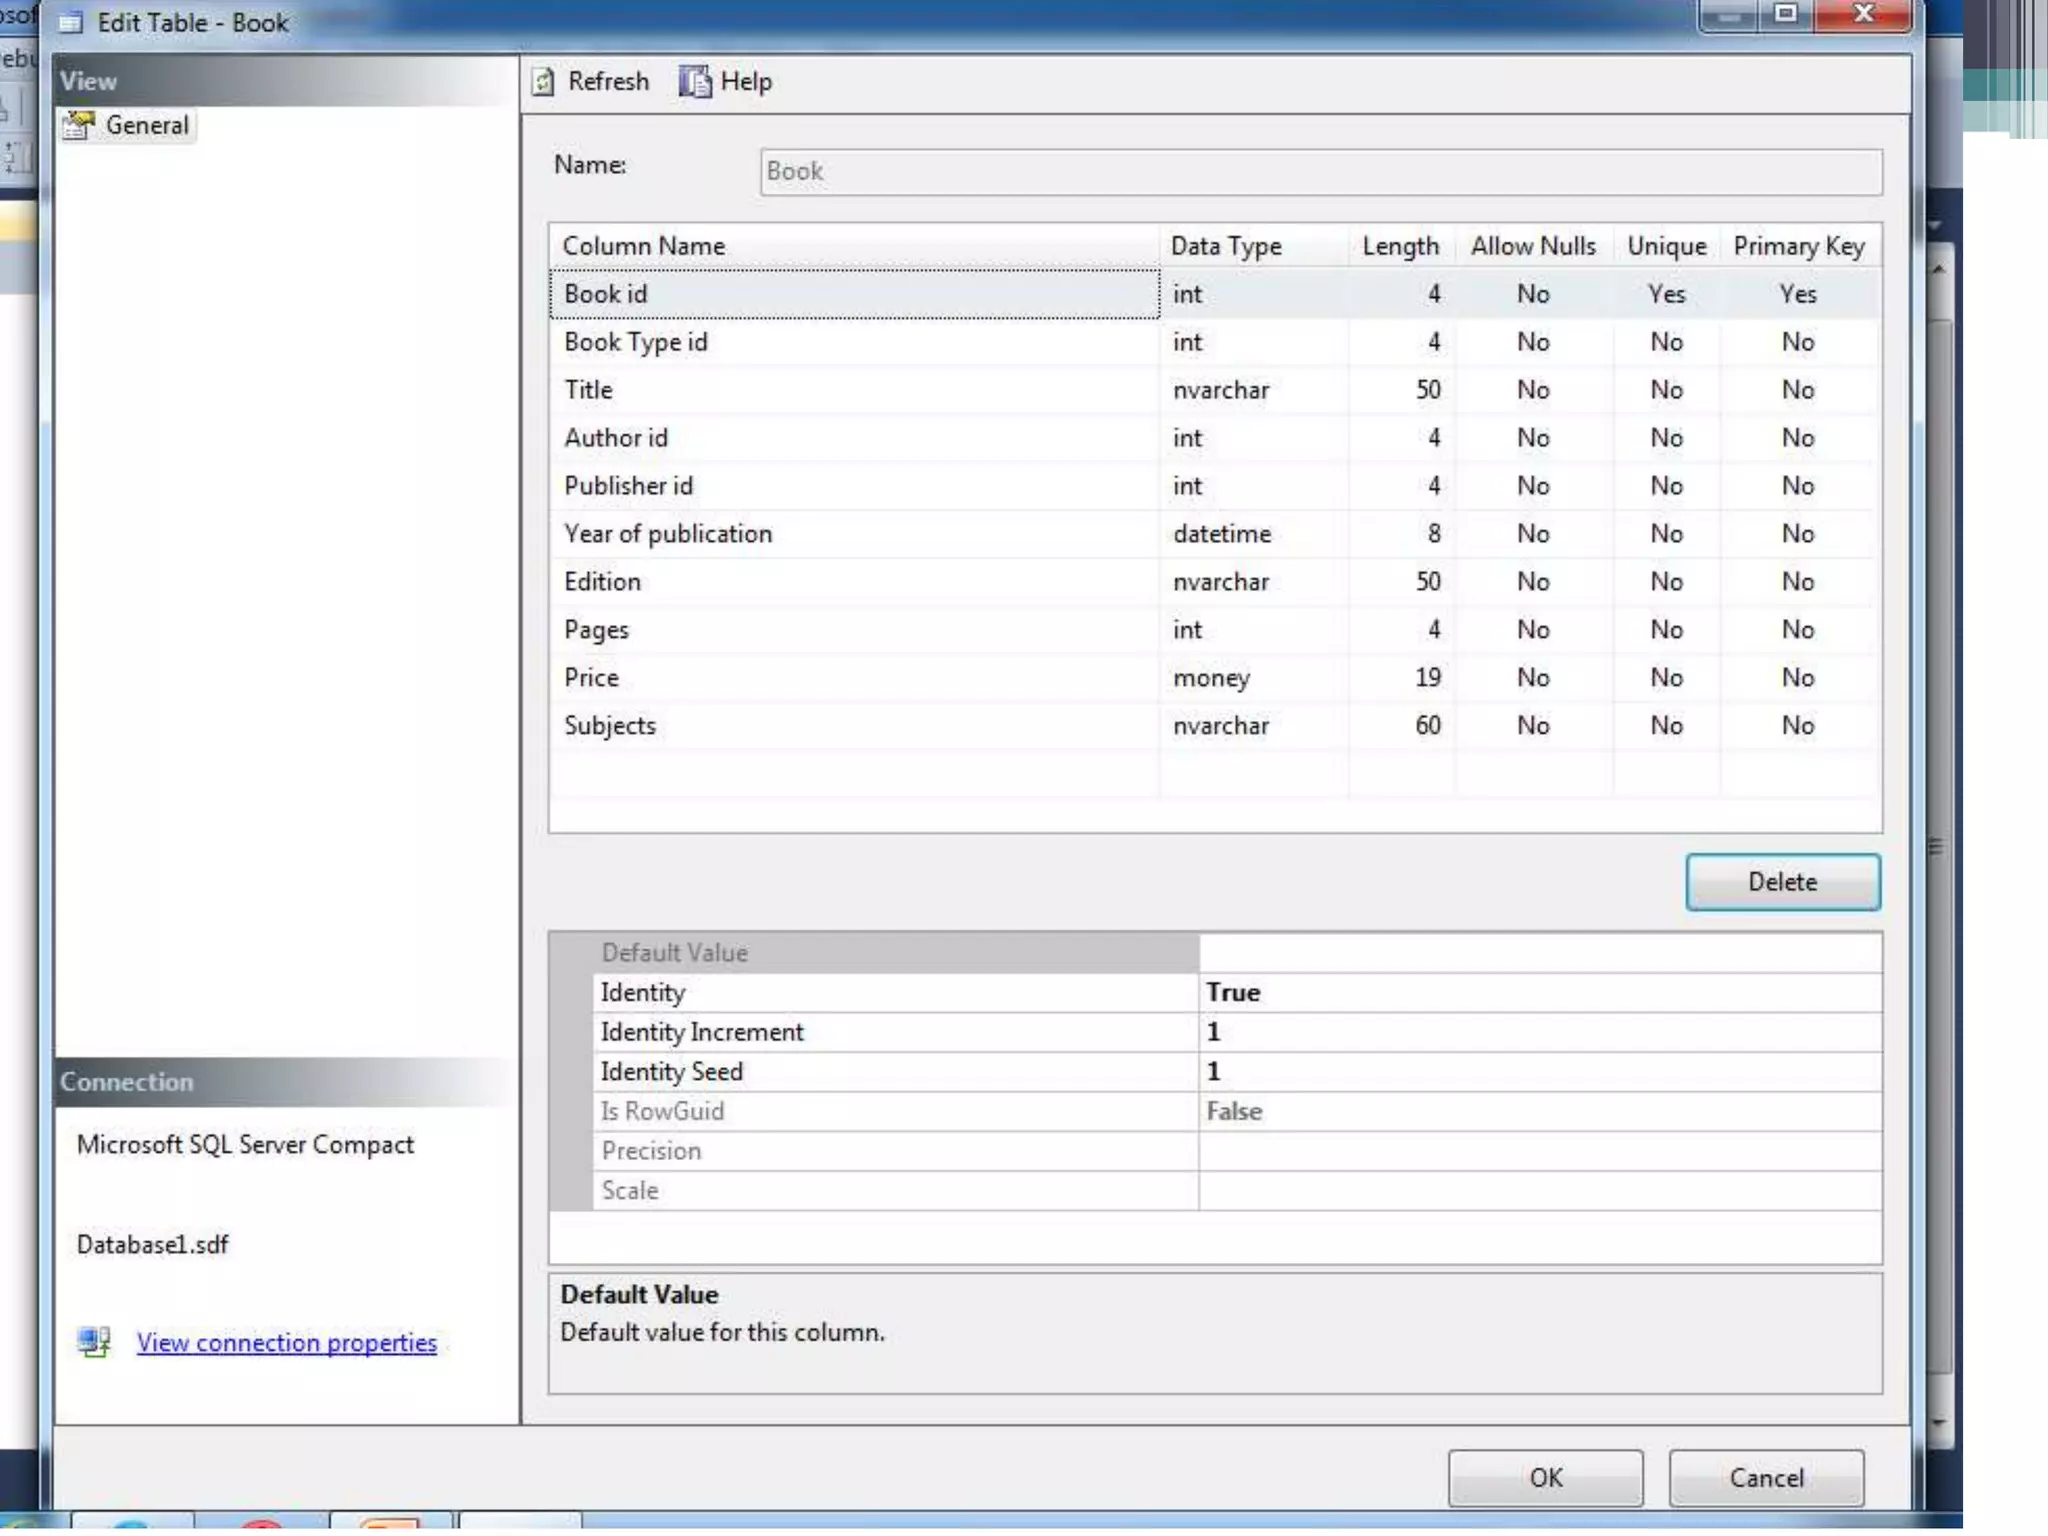2048x1536 pixels.
Task: Click the Edit Table window title icon
Action: [70, 23]
